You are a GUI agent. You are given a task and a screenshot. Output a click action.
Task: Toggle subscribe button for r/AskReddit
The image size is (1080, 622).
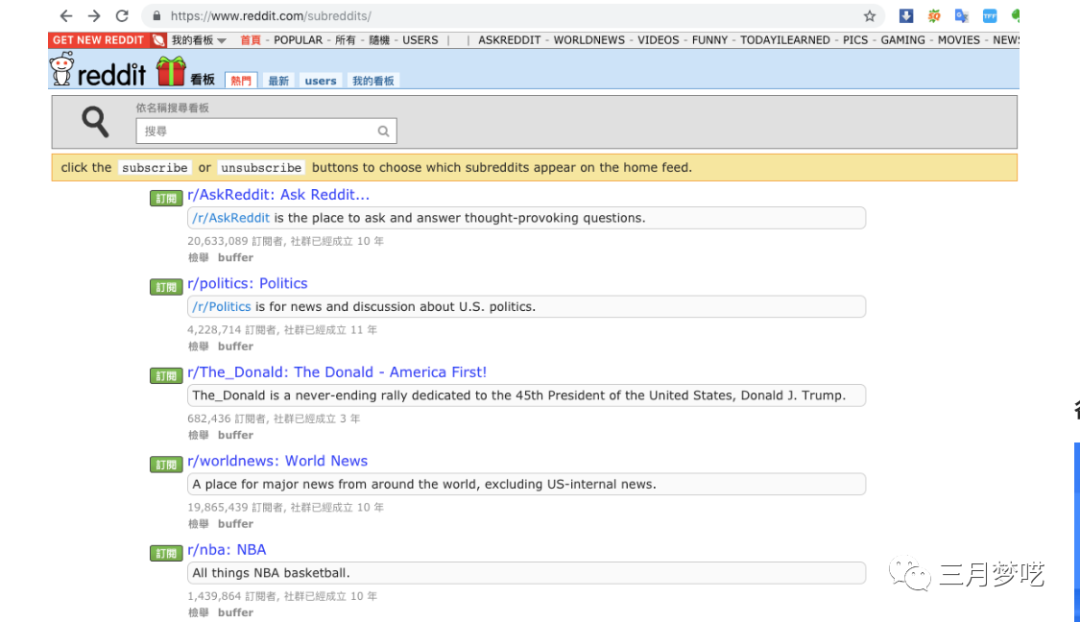pyautogui.click(x=166, y=198)
